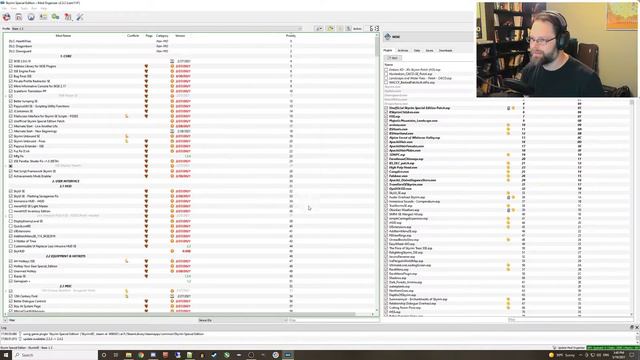Open the Executables gears toolbar icon
The width and height of the screenshot is (640, 360).
[x=56, y=17]
